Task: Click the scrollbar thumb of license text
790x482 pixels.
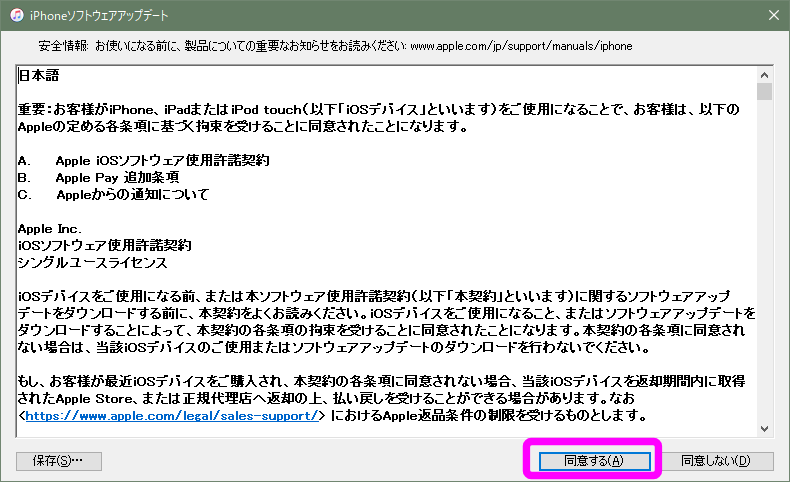Action: pos(764,92)
